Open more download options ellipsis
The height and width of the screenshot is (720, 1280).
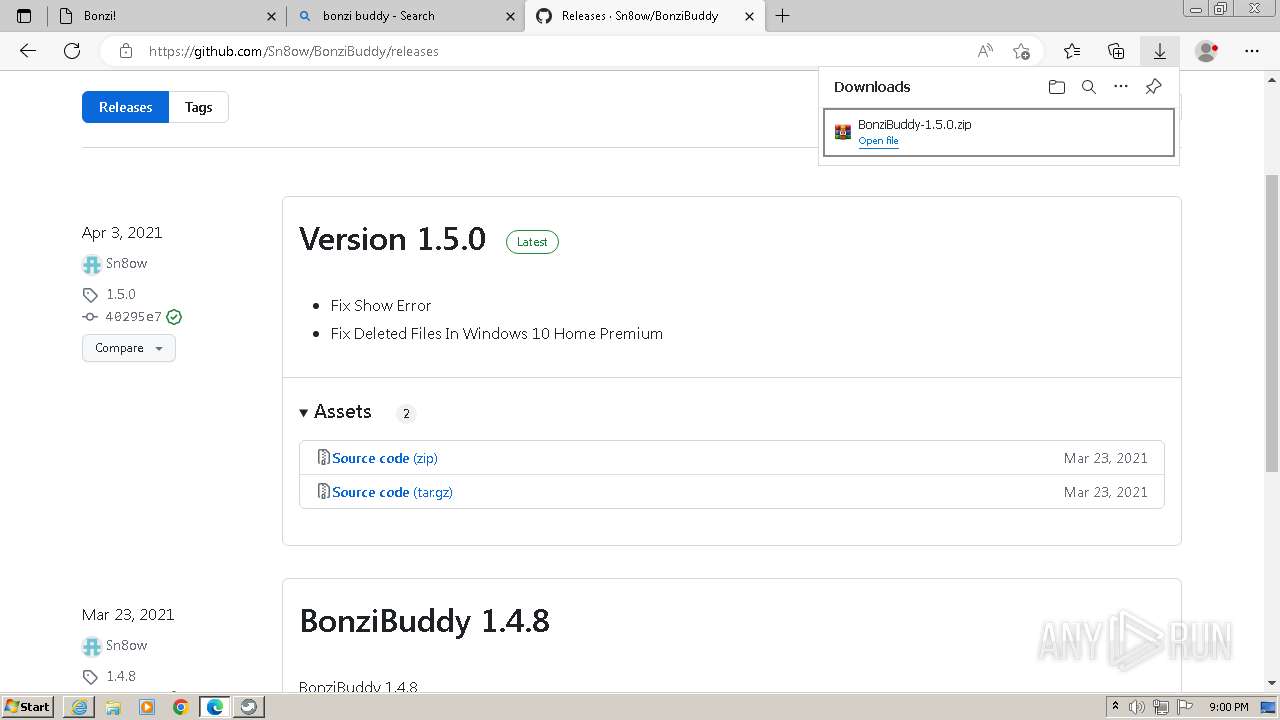tap(1121, 87)
